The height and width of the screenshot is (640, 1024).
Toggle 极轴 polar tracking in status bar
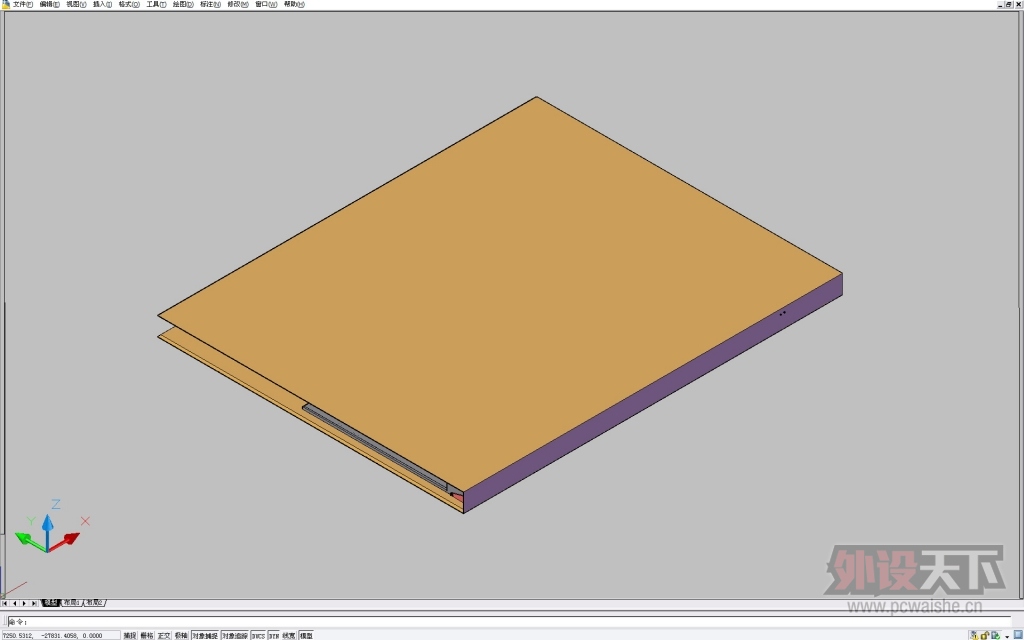pos(181,635)
